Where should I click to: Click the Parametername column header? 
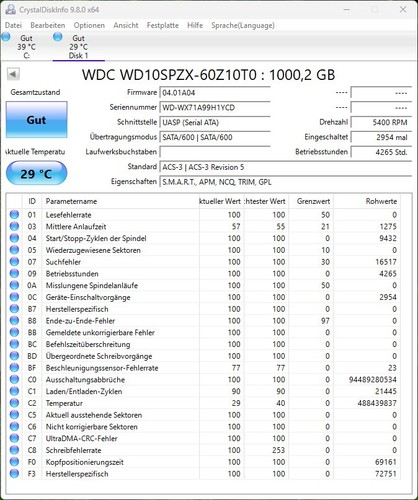click(121, 201)
